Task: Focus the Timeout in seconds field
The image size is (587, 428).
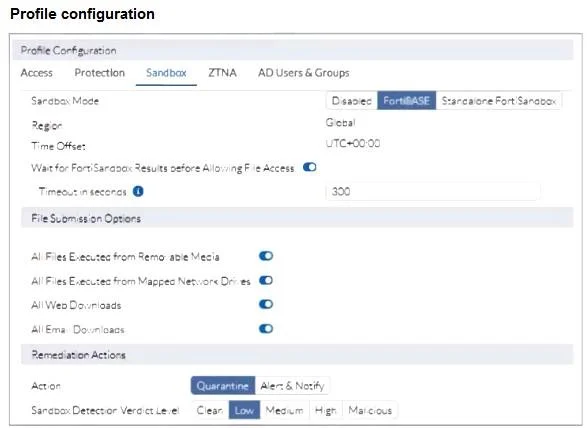Action: click(x=433, y=191)
